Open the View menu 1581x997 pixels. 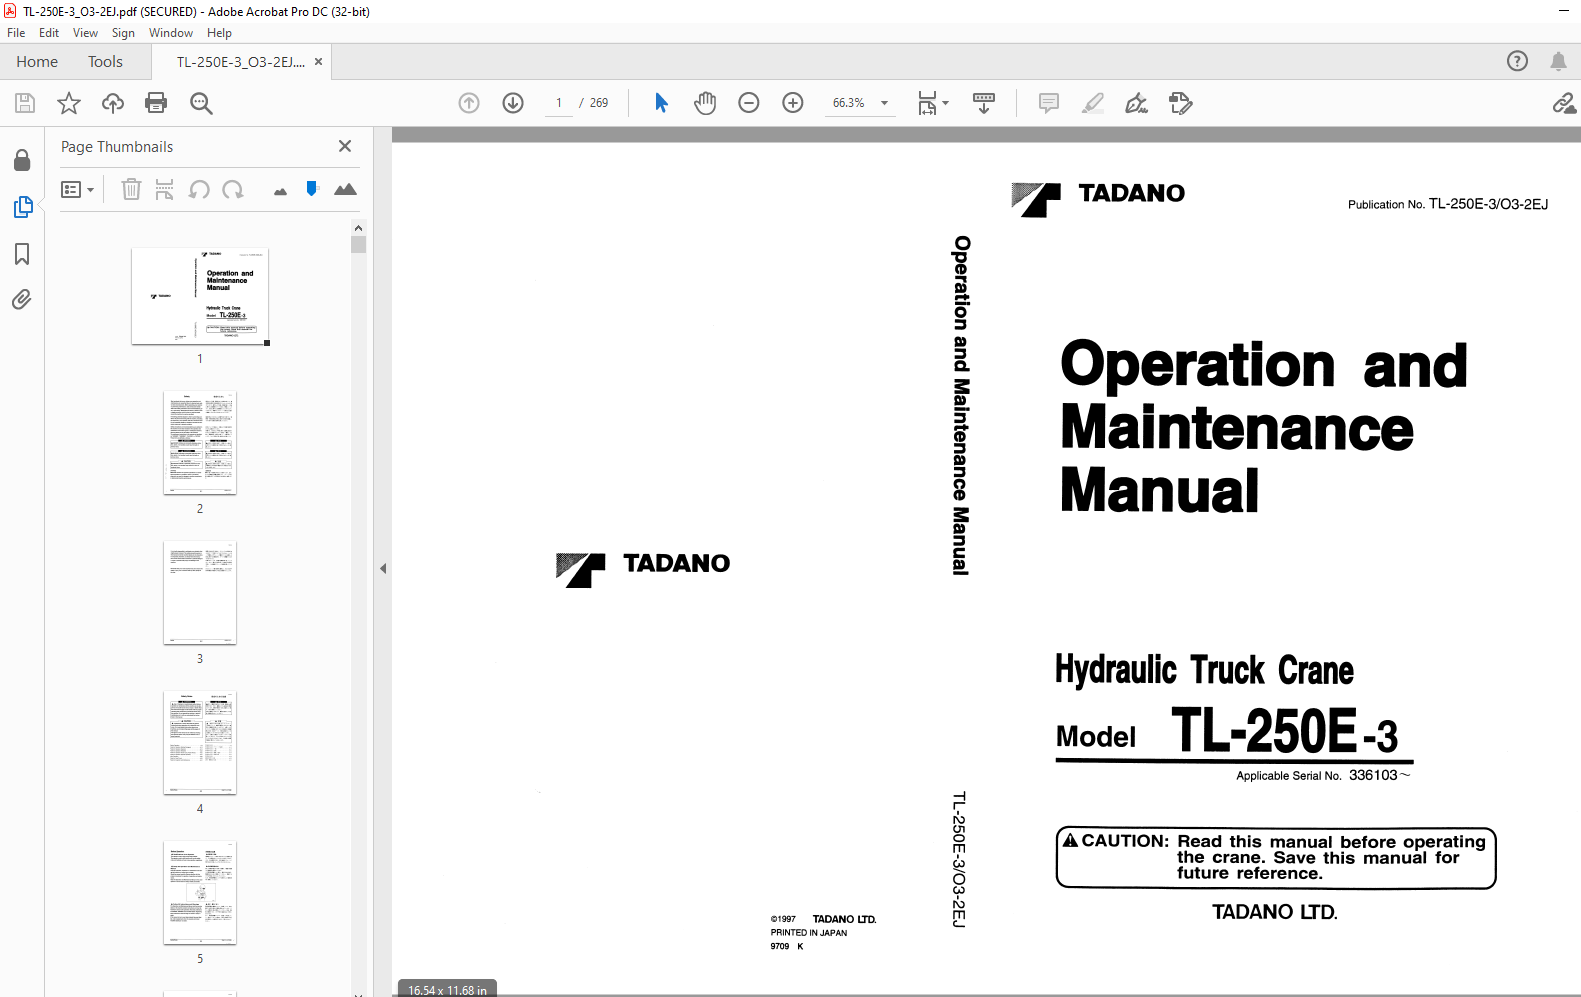[x=85, y=33]
